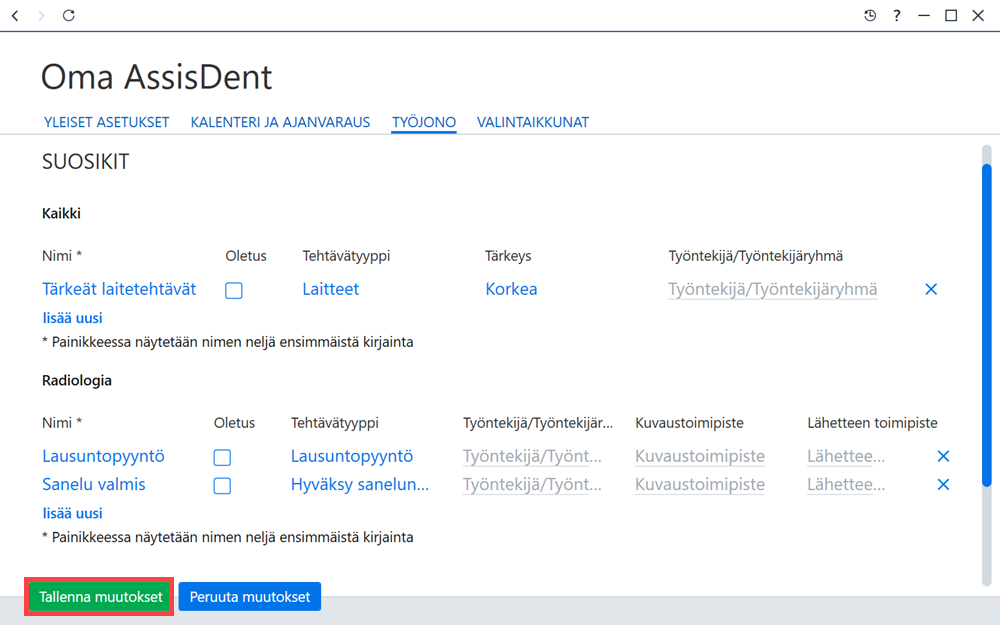
Task: Close the Oma AssisDent window
Action: 978,15
